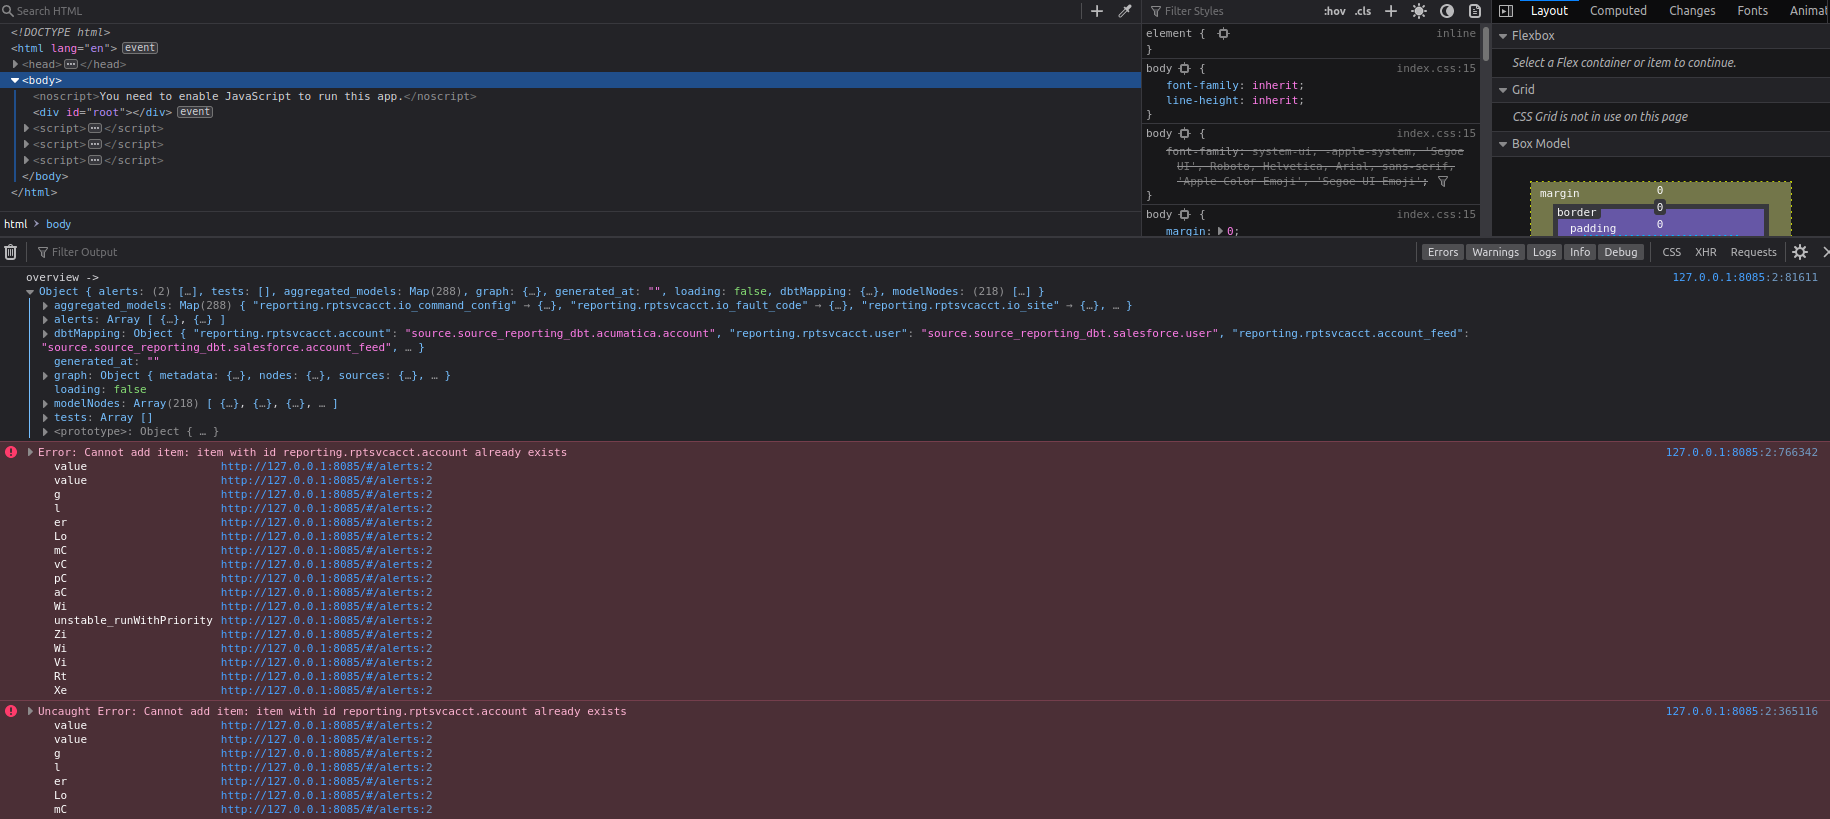The image size is (1830, 819).
Task: Collapse the logged overview Object
Action: (x=30, y=292)
